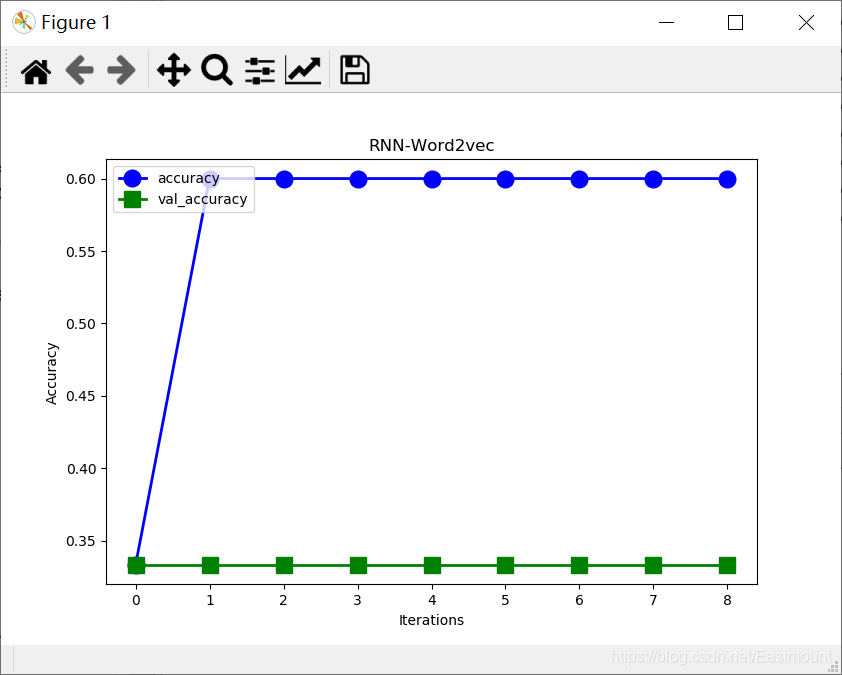Click the blue accuracy marker at iteration 4

click(432, 179)
